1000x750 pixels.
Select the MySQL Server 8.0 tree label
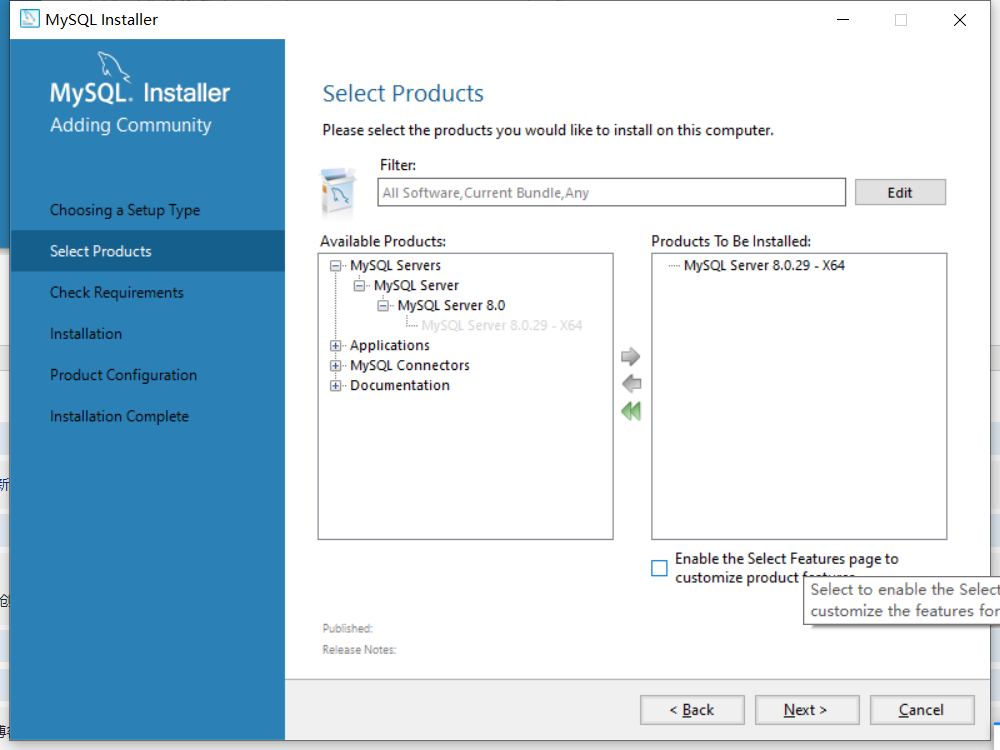coord(452,305)
